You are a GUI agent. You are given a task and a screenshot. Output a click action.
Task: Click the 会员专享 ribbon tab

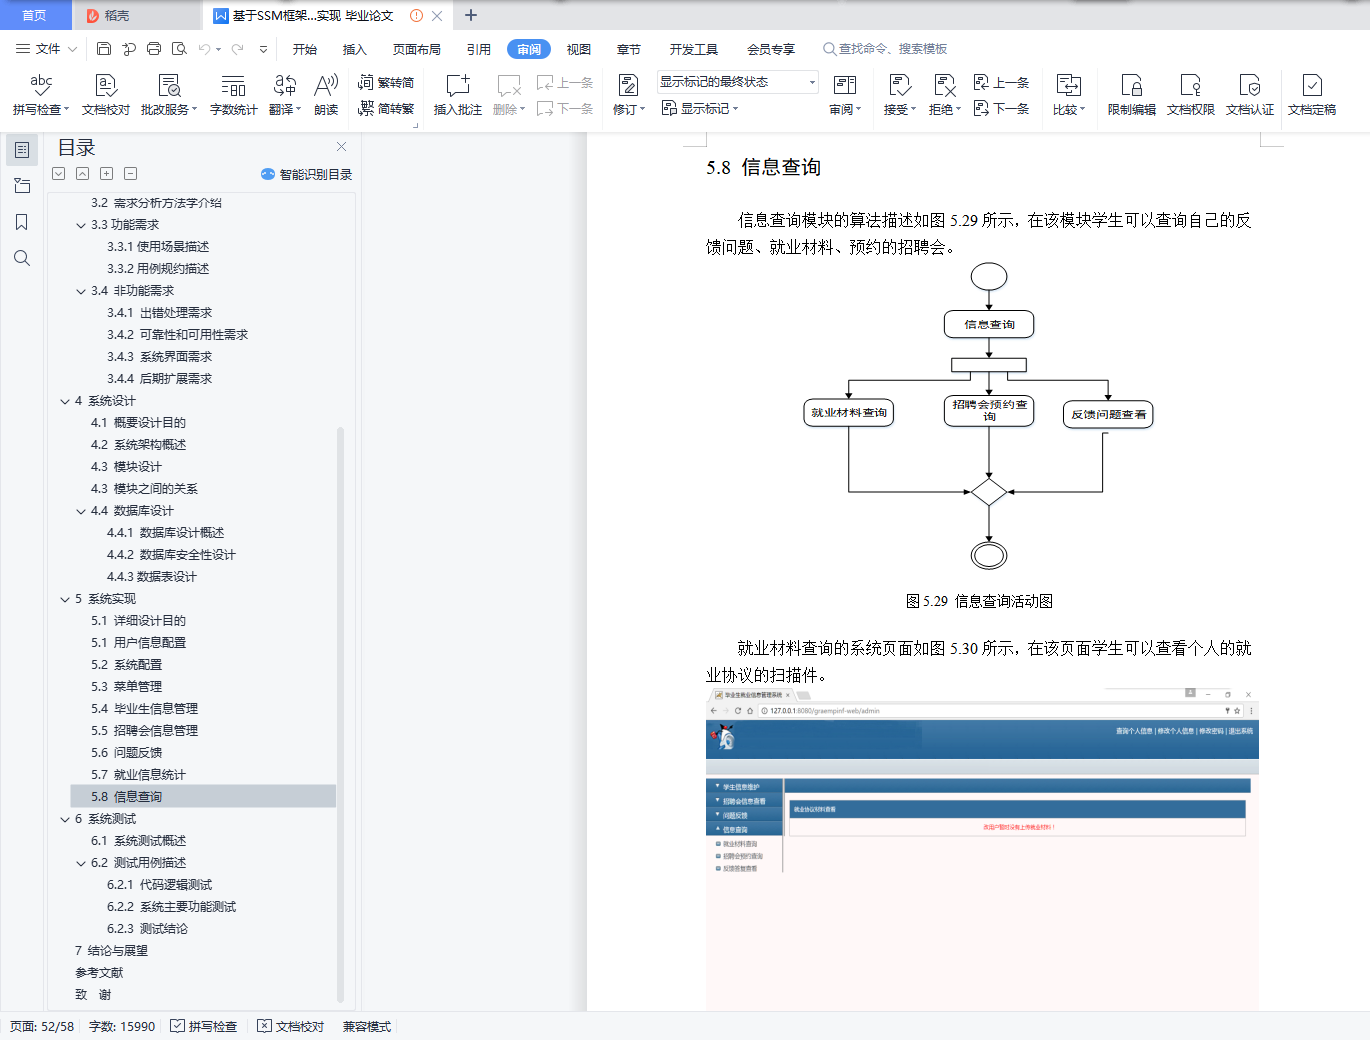(x=771, y=49)
